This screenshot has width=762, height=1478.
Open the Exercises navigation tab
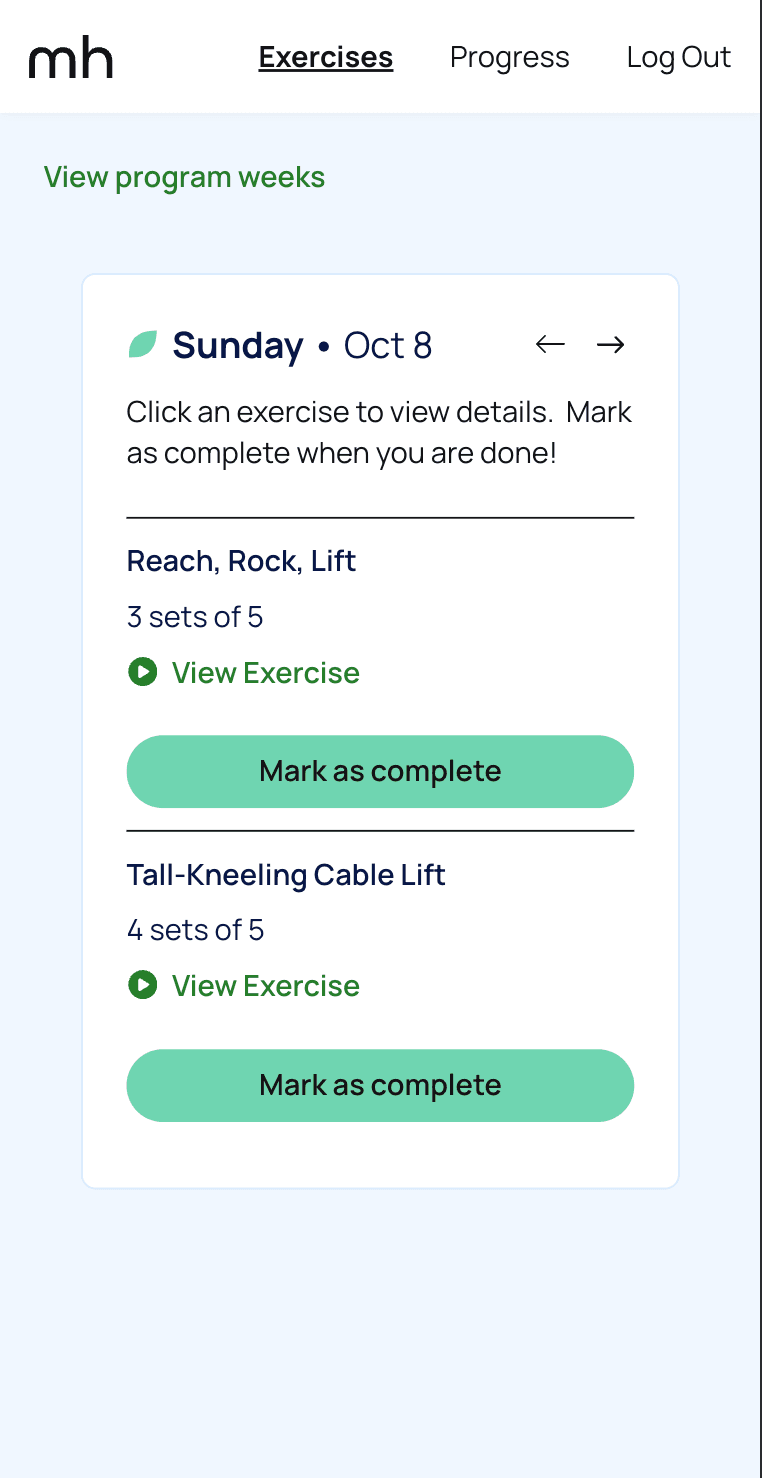pos(325,58)
